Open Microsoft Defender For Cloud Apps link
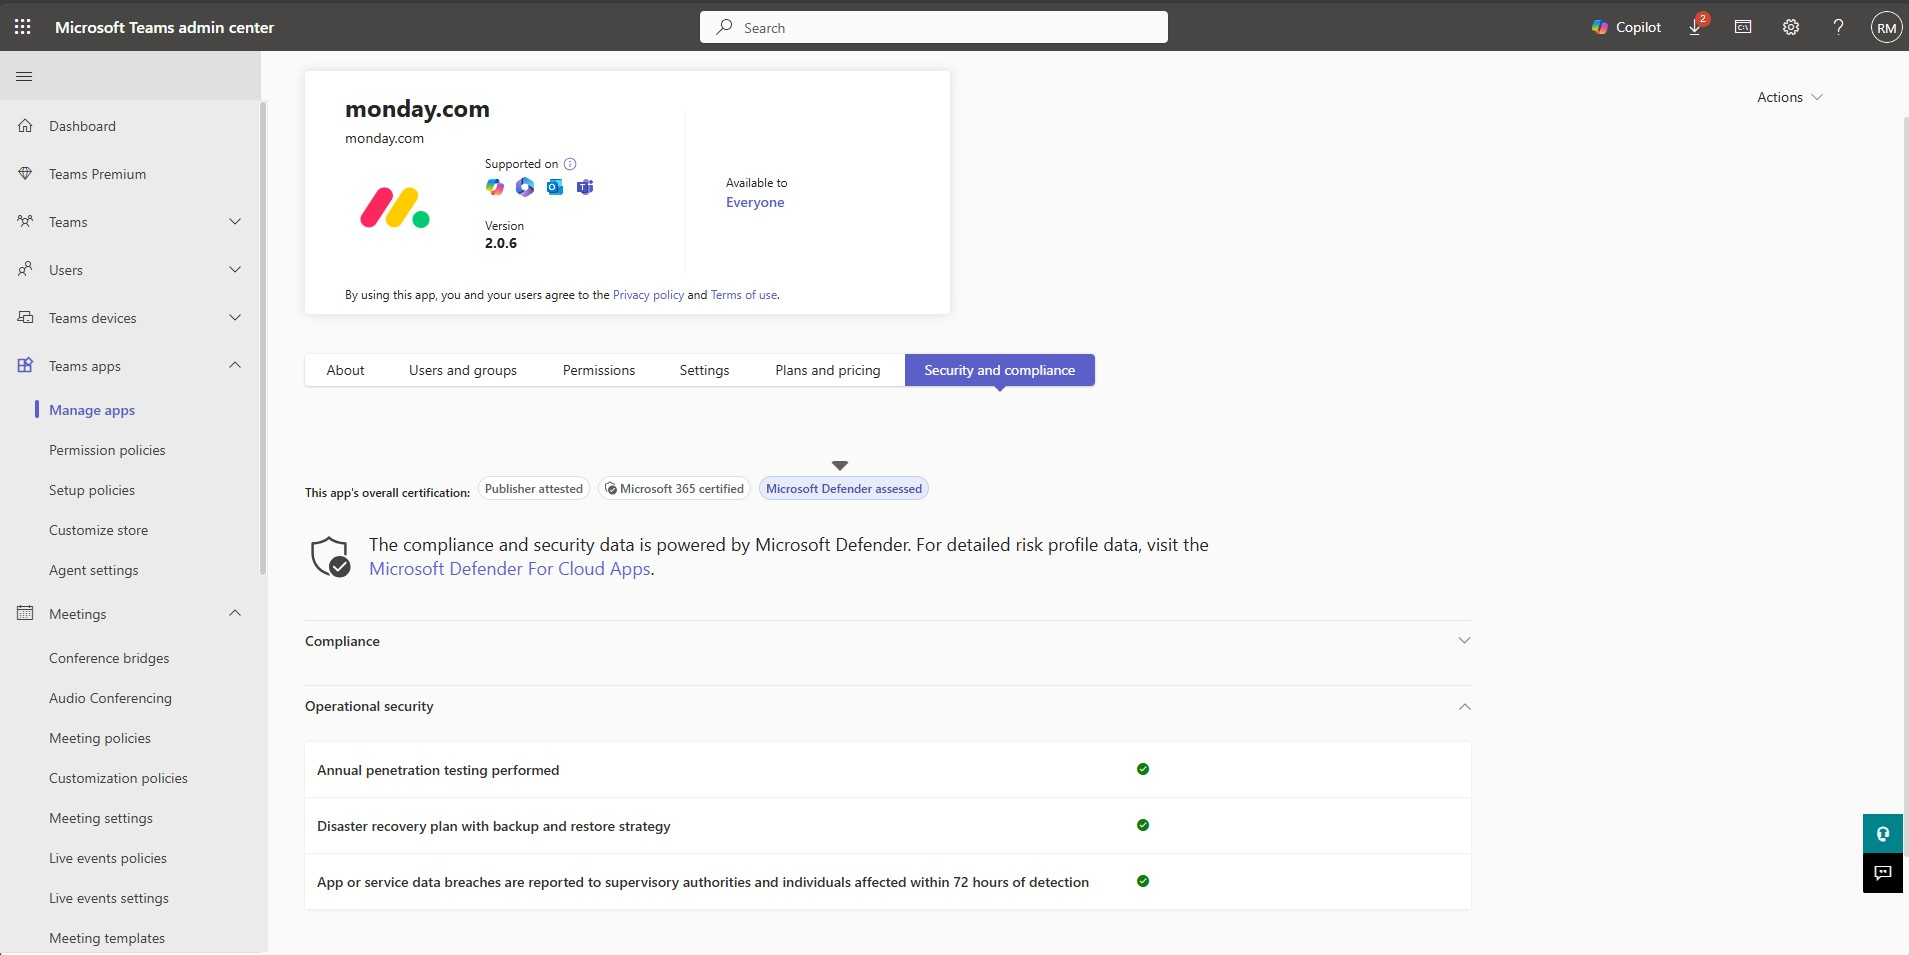This screenshot has height=955, width=1909. 509,569
